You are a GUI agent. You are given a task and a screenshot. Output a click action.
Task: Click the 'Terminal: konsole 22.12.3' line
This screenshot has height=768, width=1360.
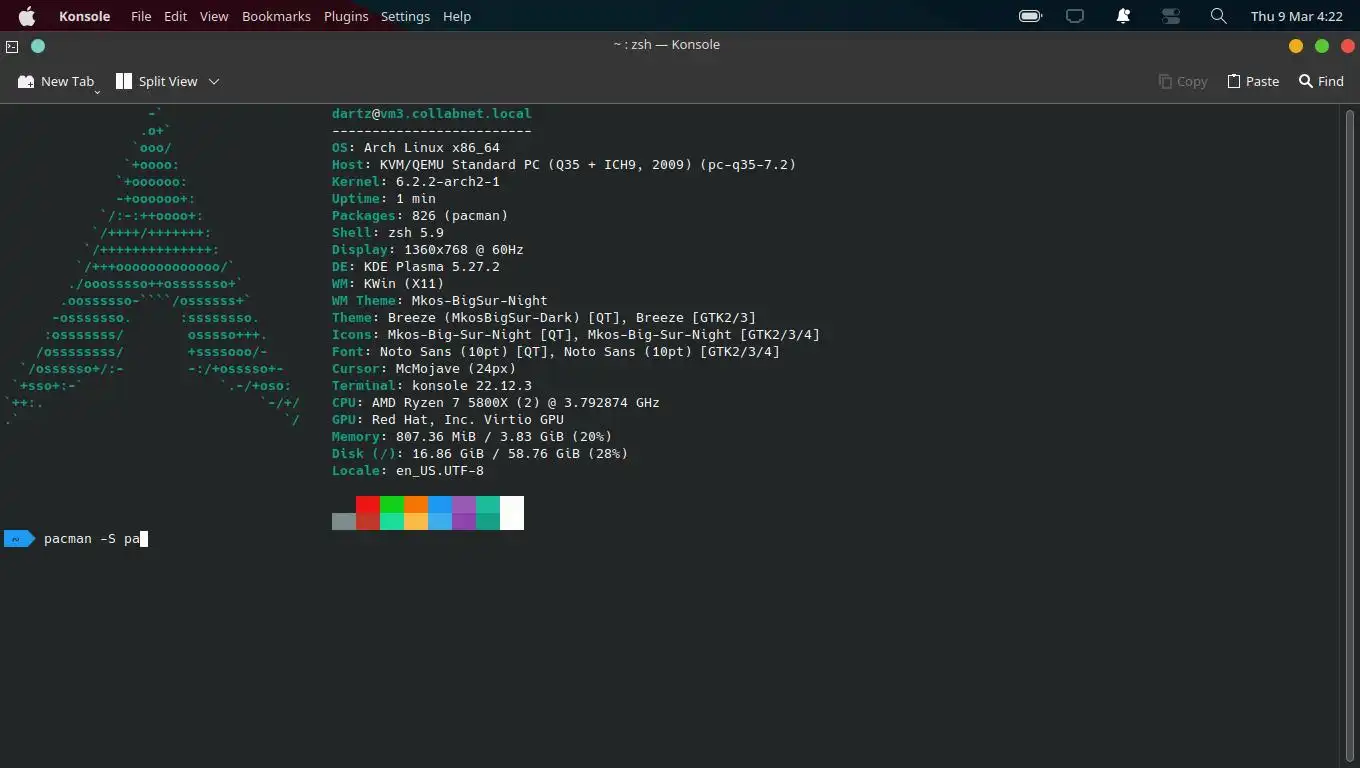pyautogui.click(x=432, y=385)
